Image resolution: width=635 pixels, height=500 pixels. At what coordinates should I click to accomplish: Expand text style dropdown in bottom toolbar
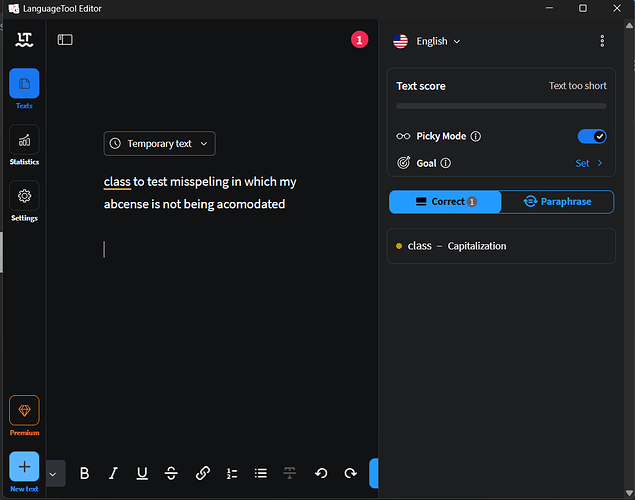[x=53, y=473]
